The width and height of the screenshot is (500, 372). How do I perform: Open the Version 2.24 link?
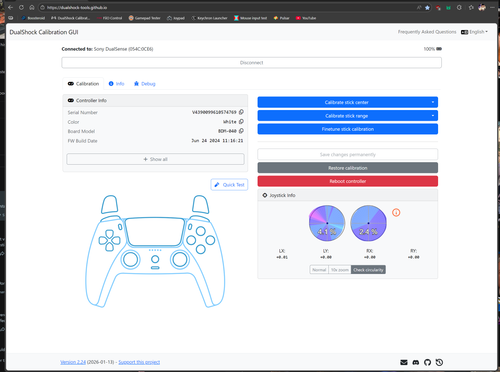(x=73, y=362)
